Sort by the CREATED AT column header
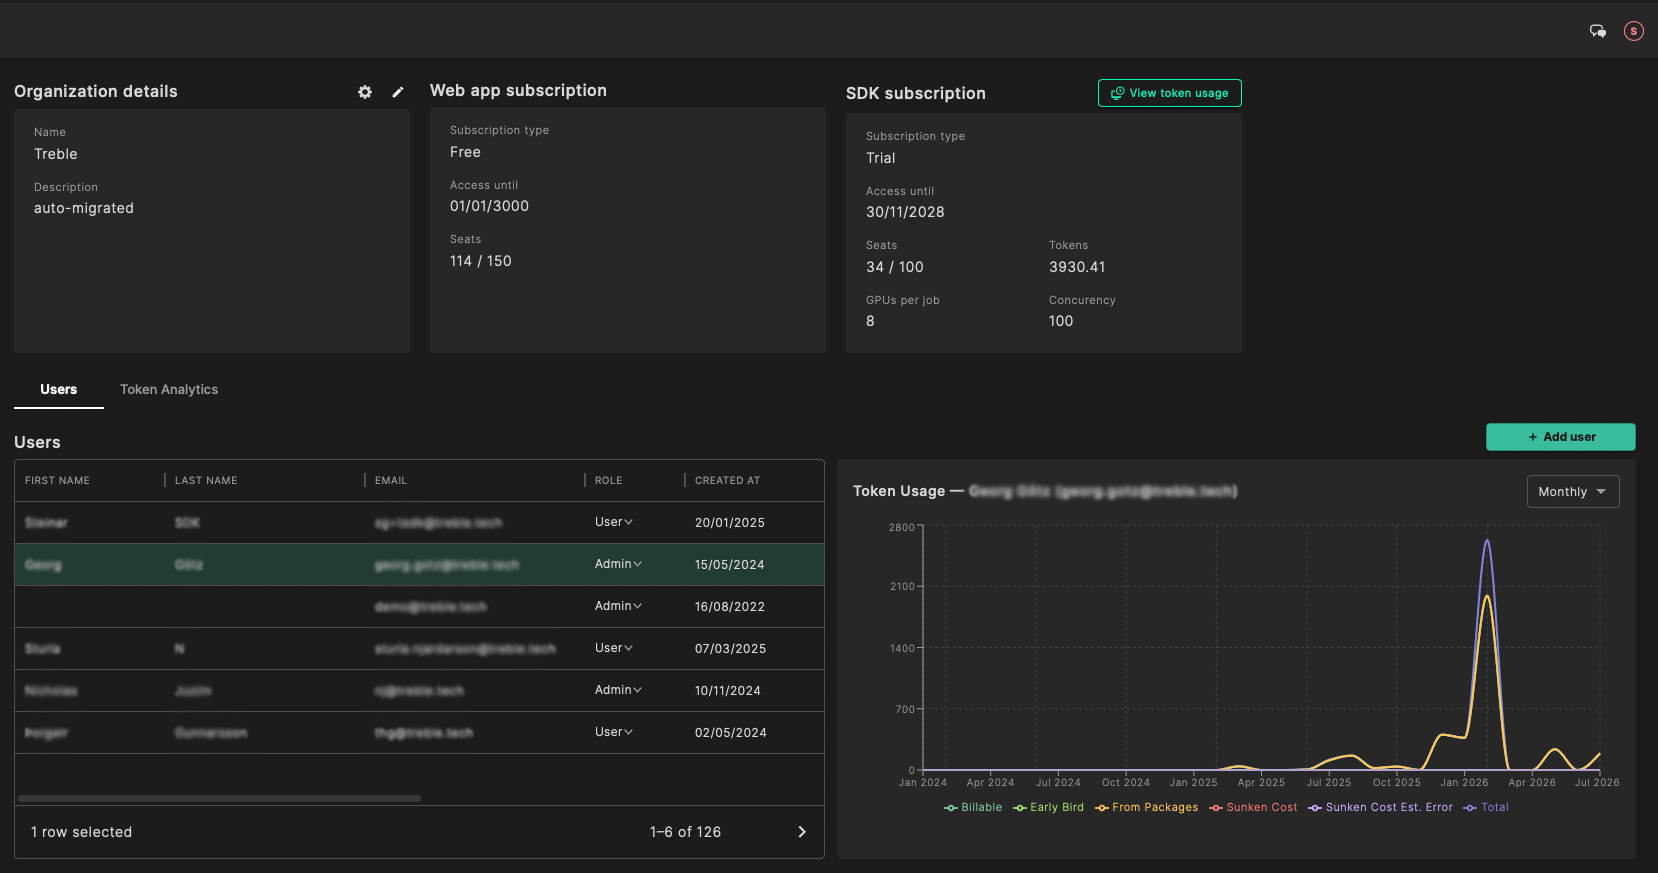 (x=727, y=481)
